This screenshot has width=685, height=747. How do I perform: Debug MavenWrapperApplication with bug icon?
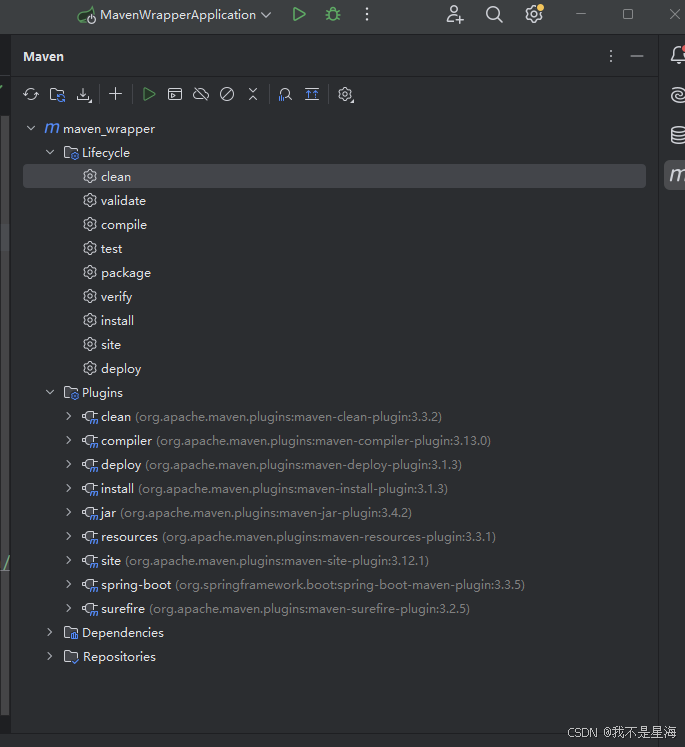332,14
